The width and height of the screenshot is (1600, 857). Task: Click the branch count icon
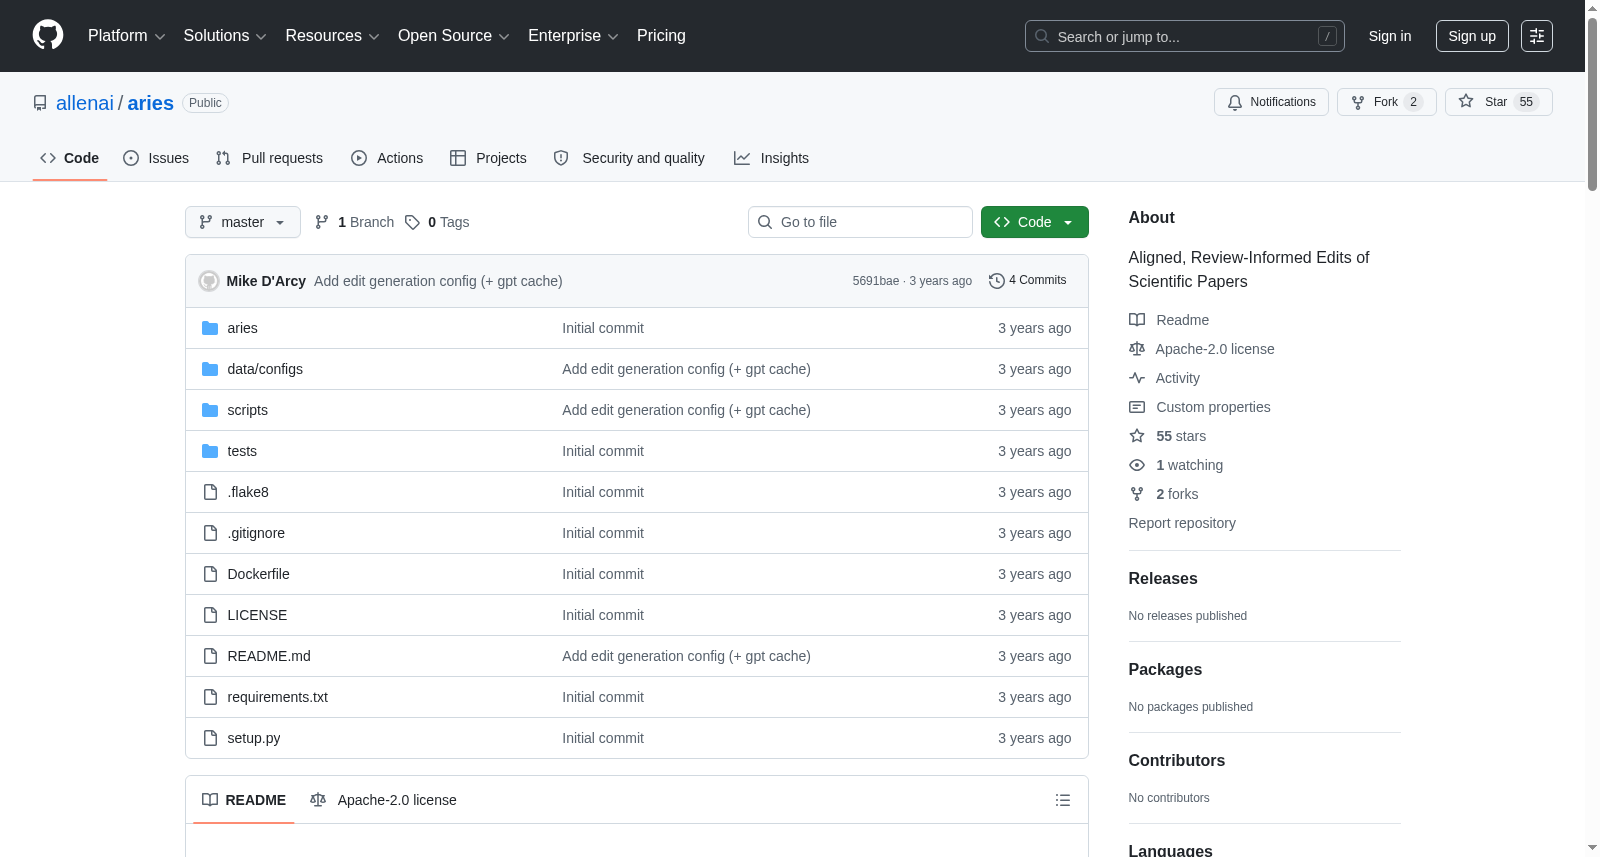pos(322,222)
